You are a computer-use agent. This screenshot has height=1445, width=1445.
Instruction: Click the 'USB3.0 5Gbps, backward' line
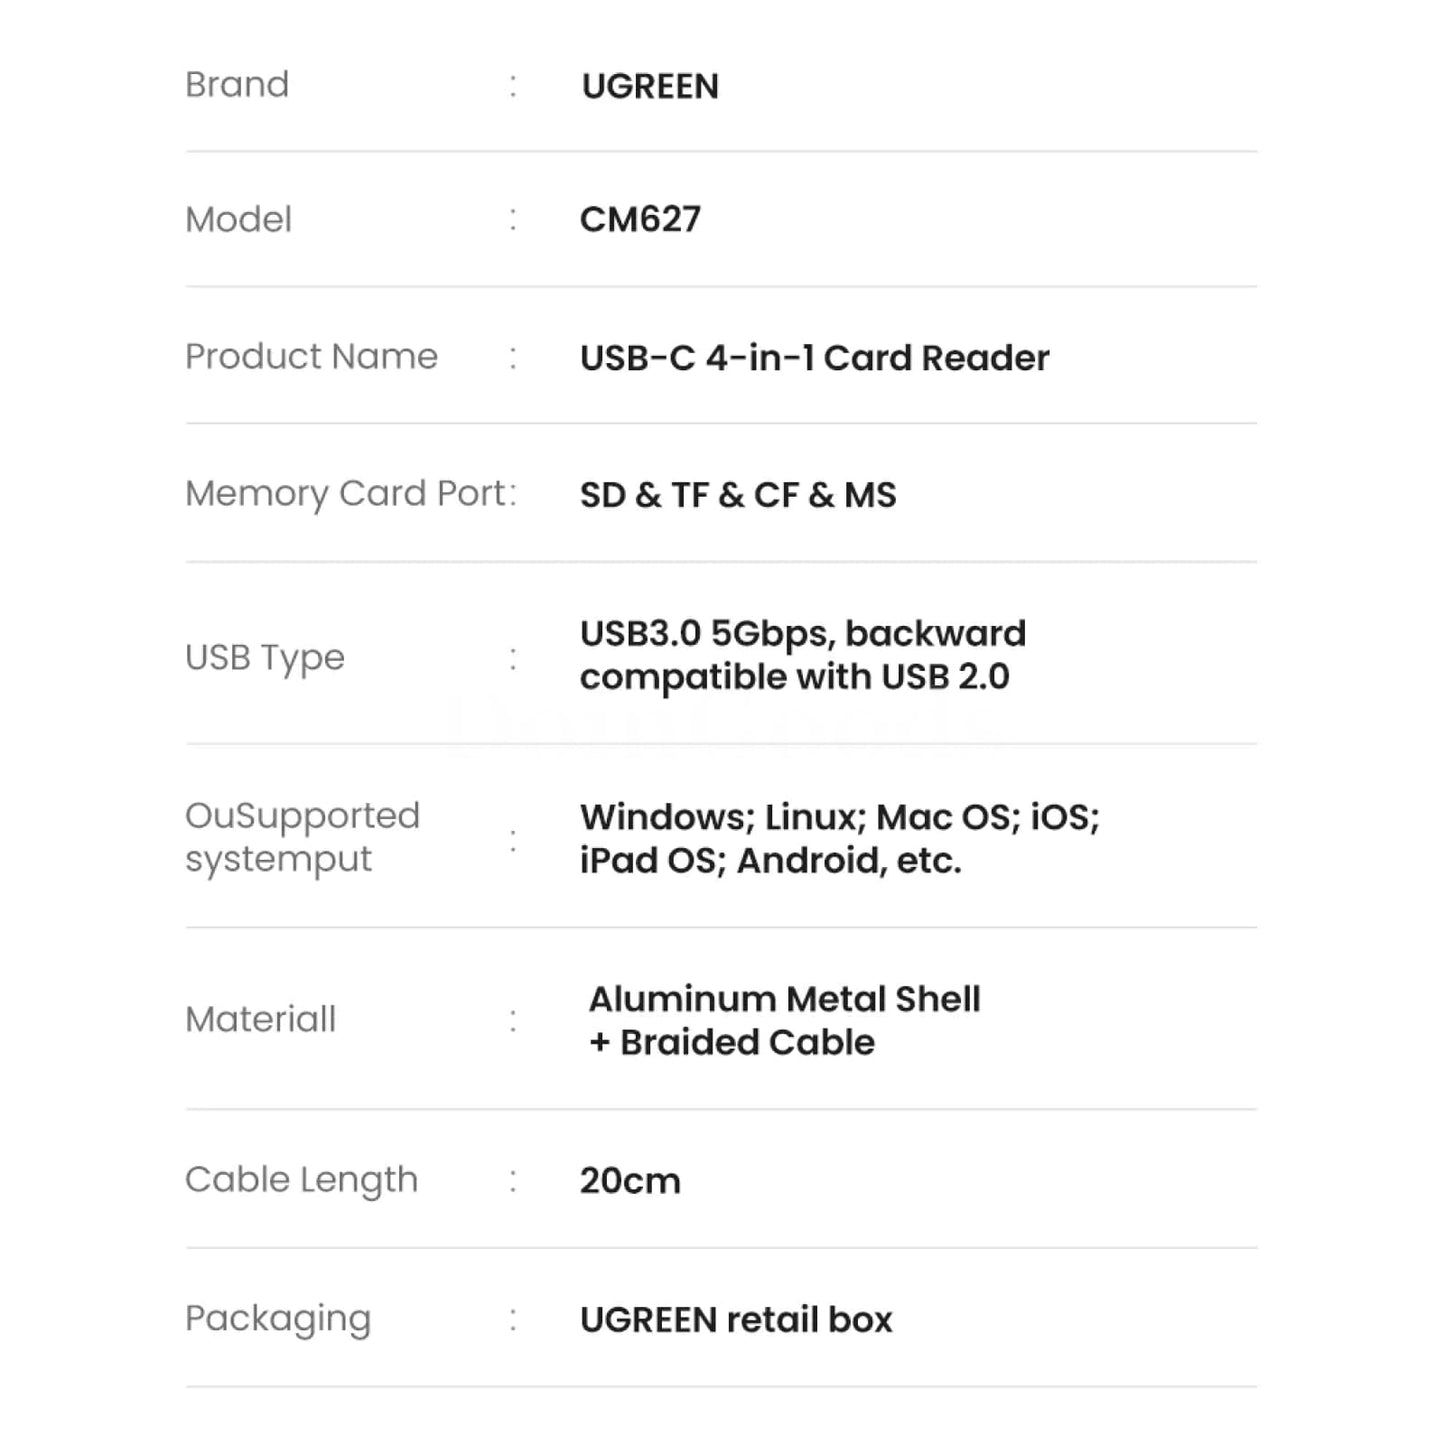[803, 634]
